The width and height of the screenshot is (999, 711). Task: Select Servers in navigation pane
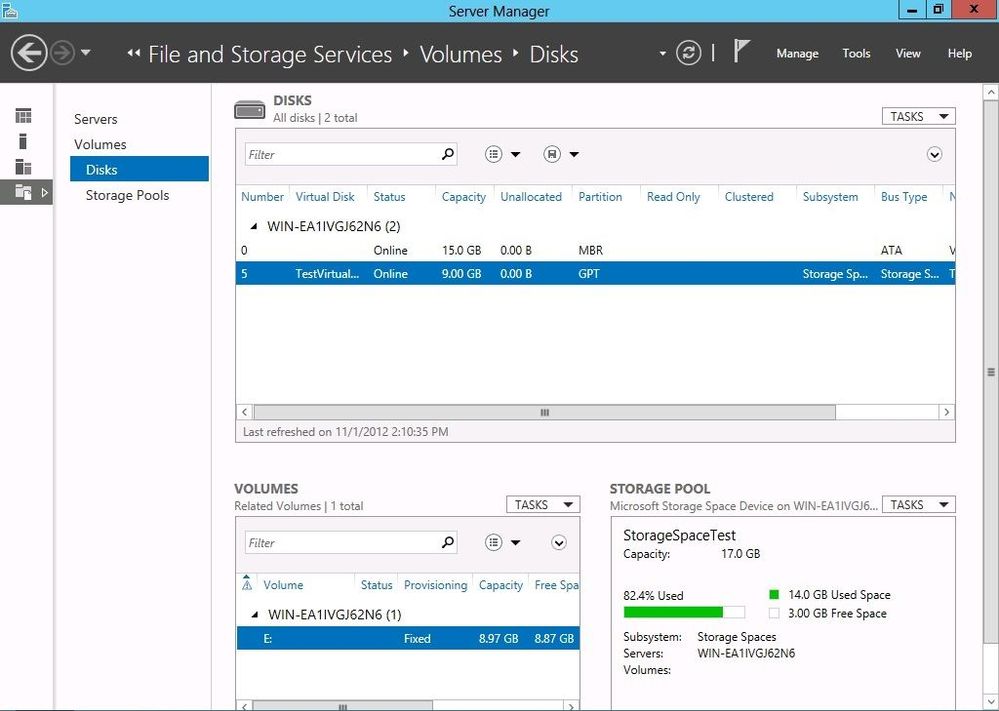[96, 119]
